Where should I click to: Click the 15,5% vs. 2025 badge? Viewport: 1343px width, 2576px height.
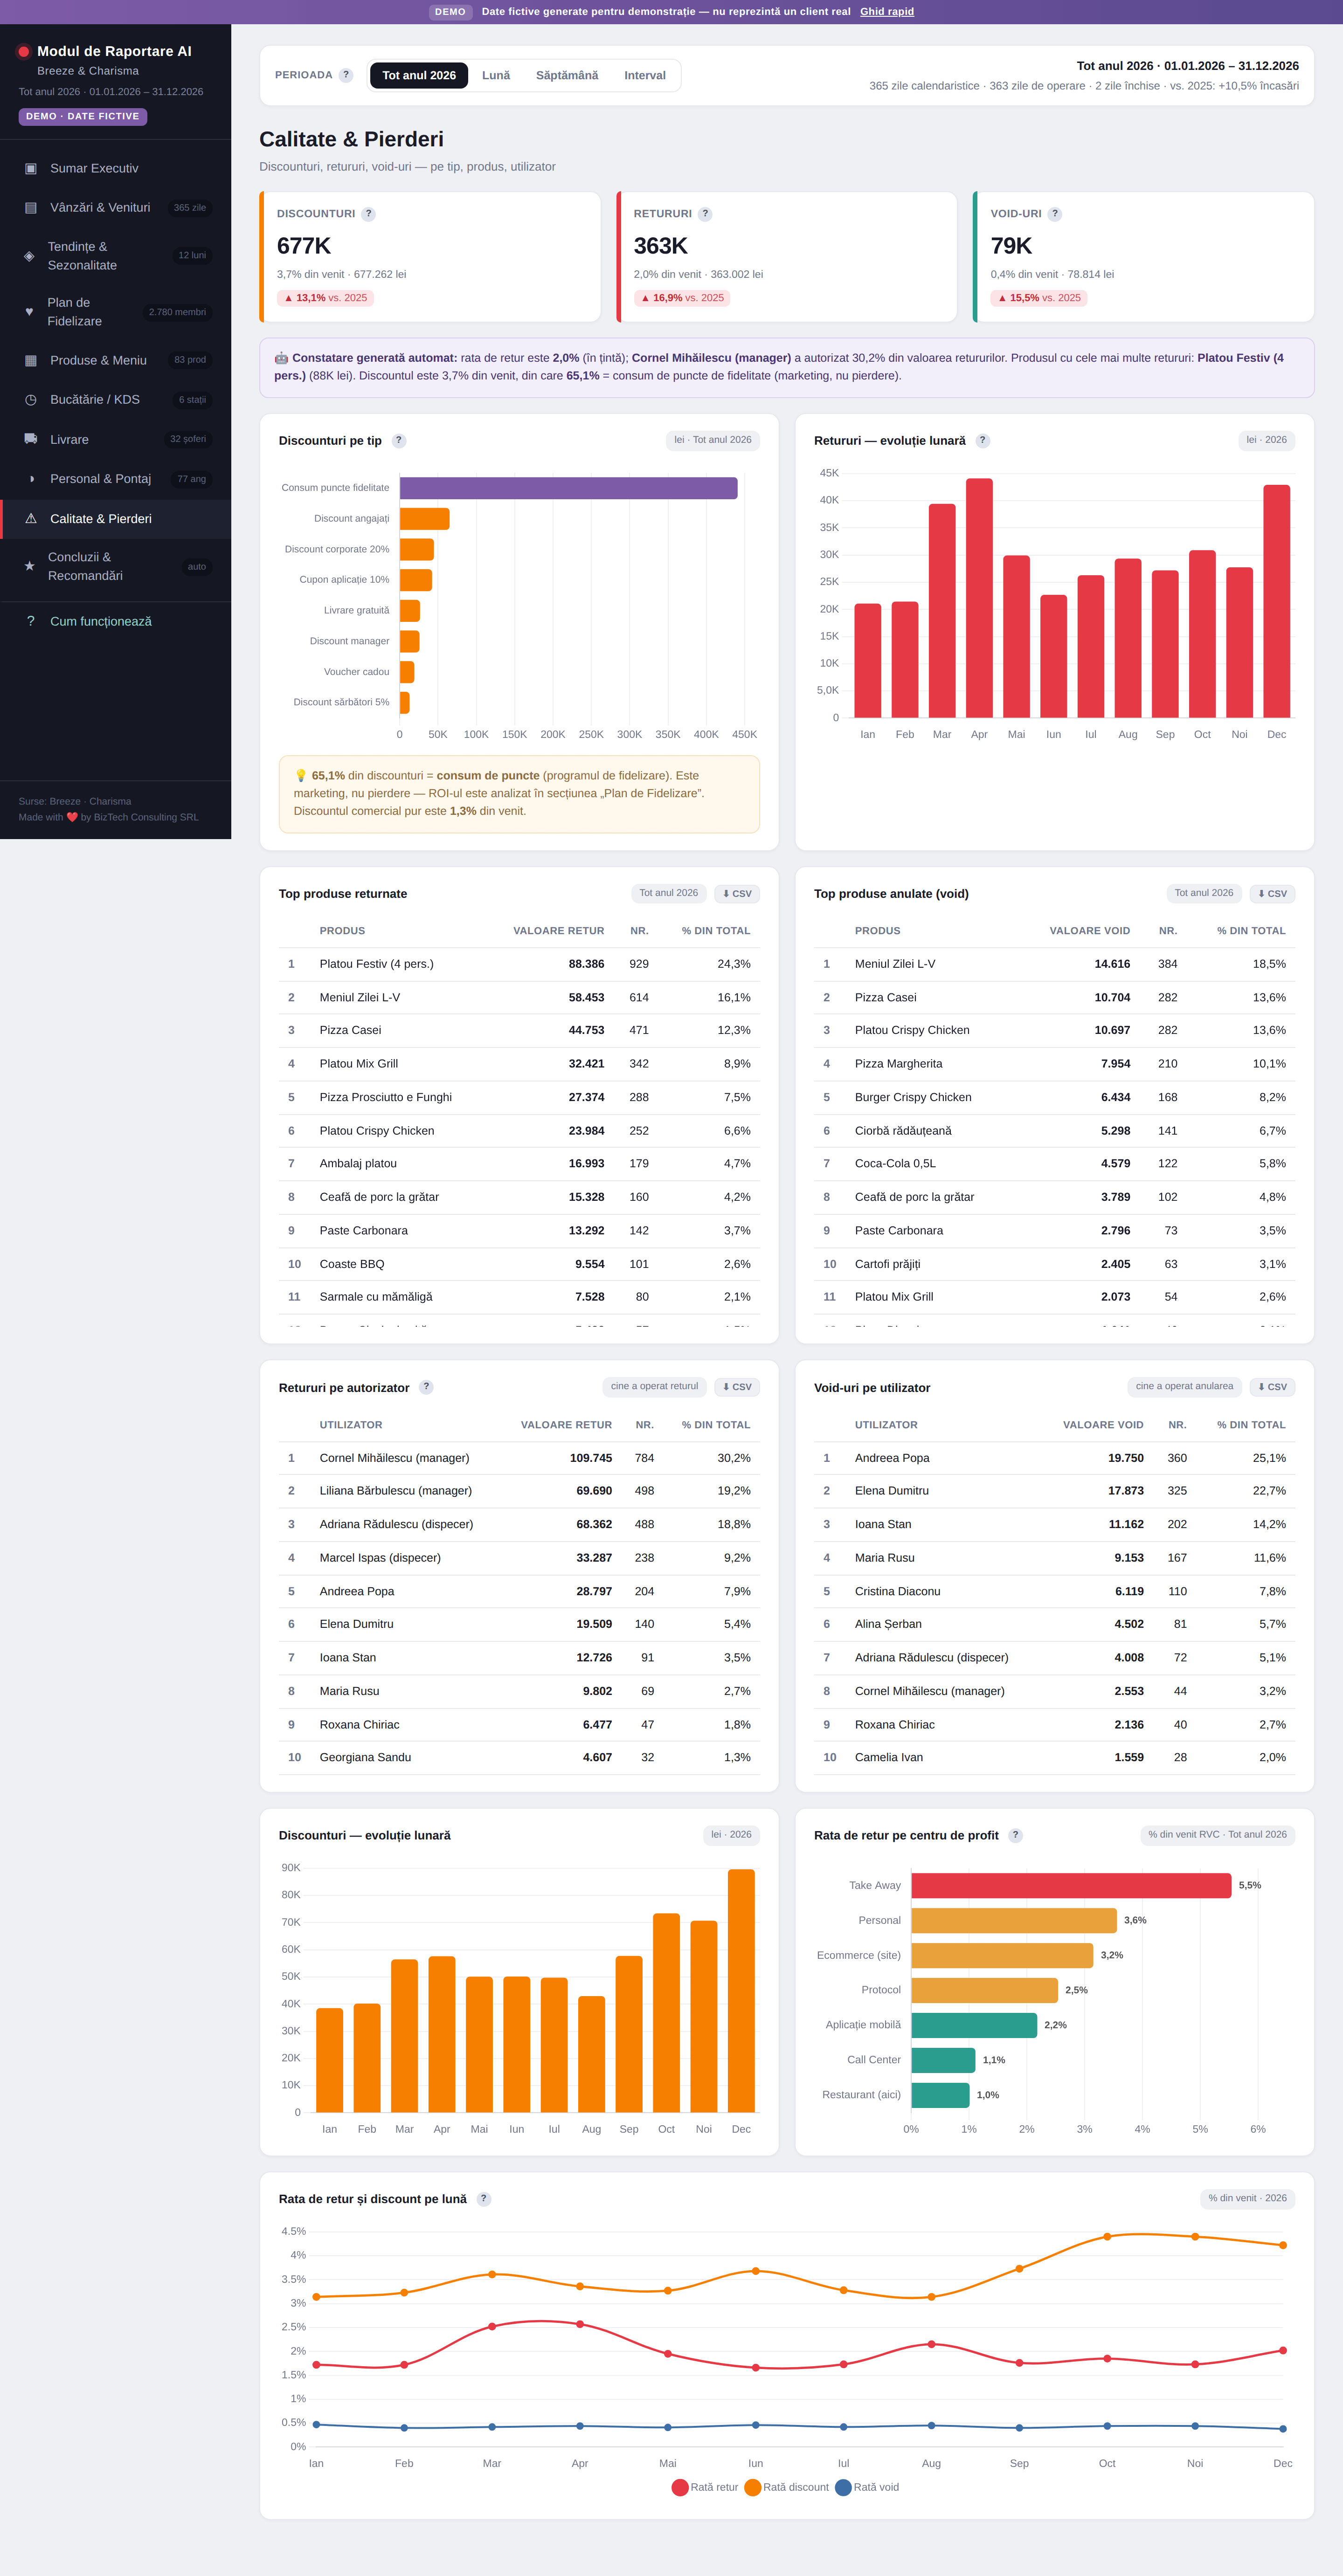click(x=1039, y=298)
